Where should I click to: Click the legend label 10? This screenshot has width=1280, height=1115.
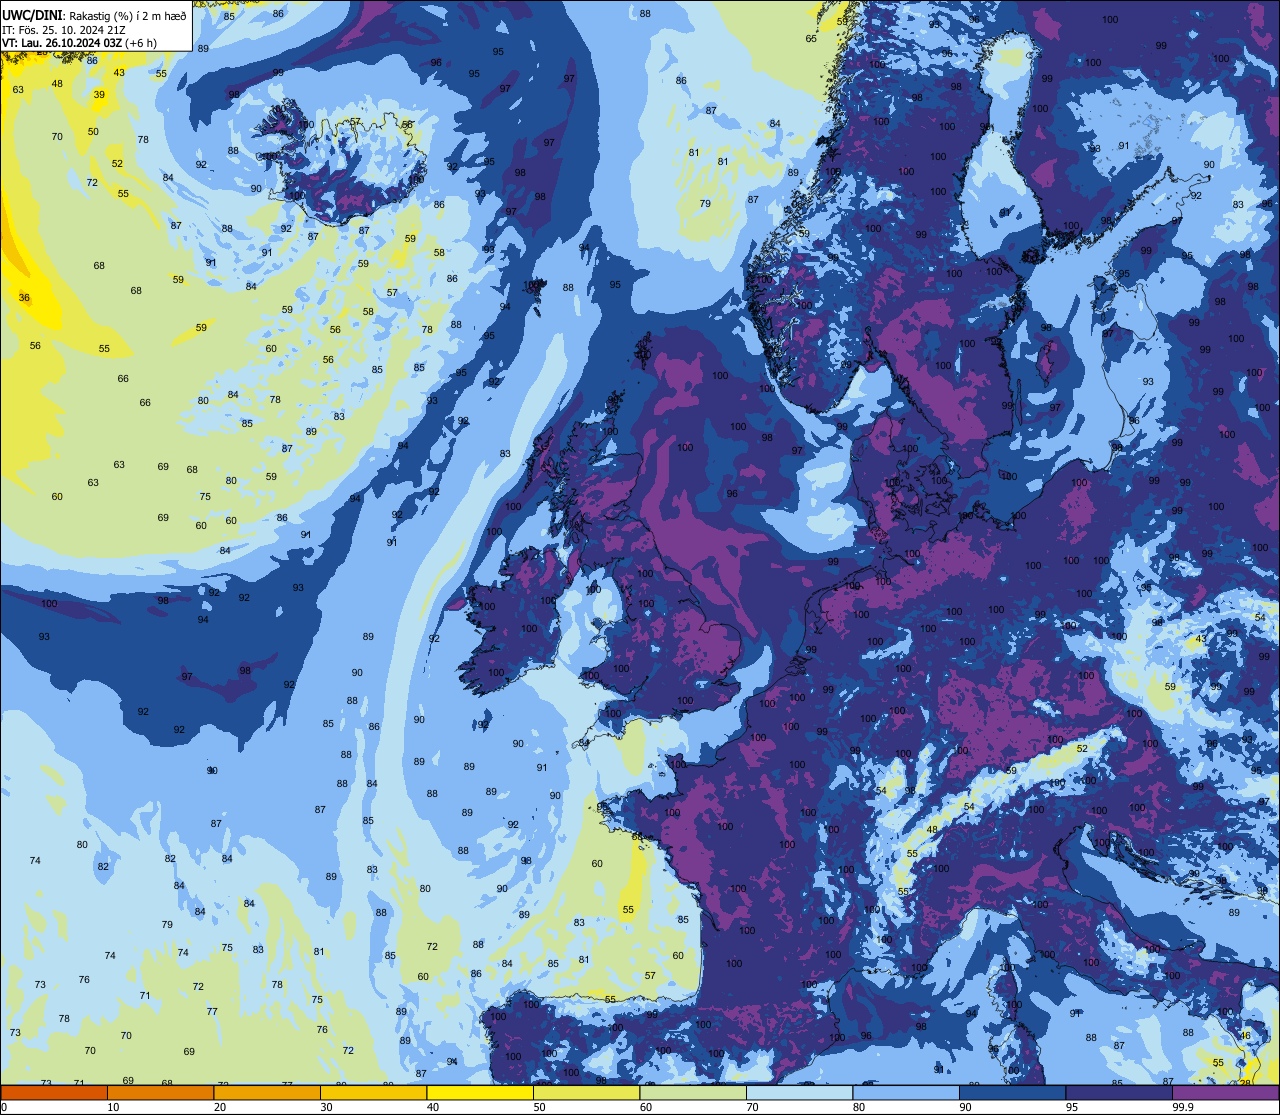(x=113, y=1107)
